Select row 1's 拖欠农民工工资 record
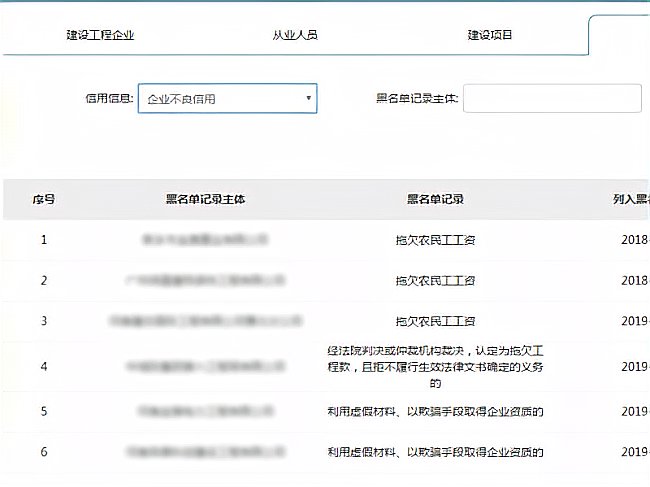650x487 pixels. (435, 240)
